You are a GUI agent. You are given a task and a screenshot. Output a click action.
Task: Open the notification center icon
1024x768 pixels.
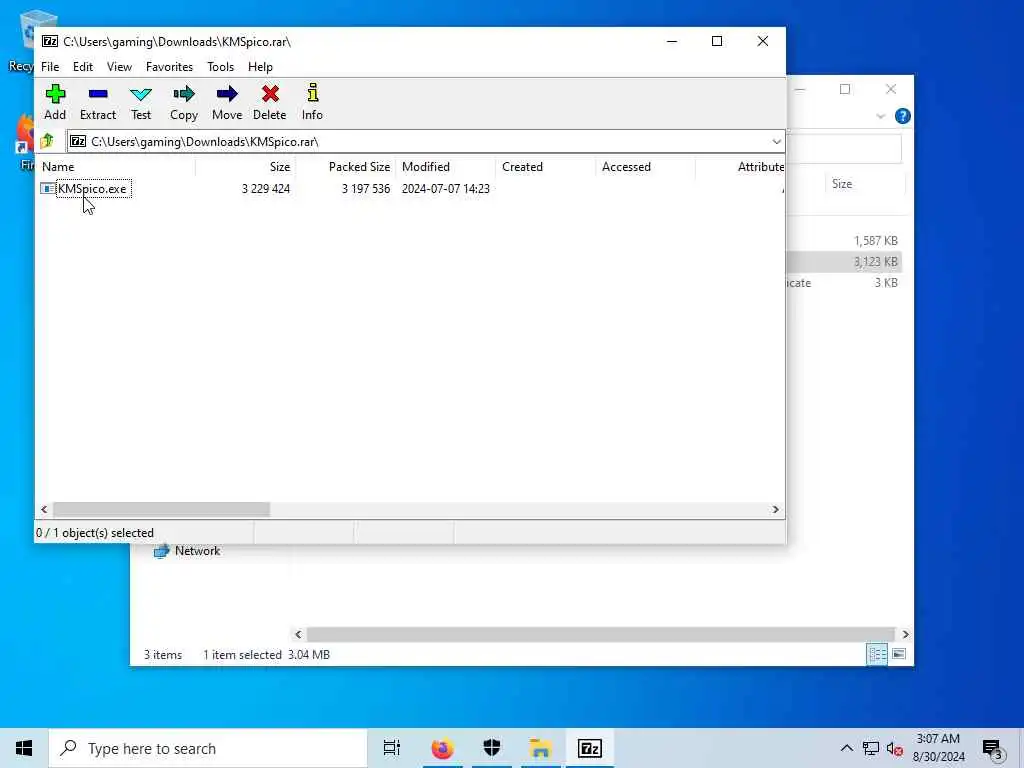[x=993, y=749]
